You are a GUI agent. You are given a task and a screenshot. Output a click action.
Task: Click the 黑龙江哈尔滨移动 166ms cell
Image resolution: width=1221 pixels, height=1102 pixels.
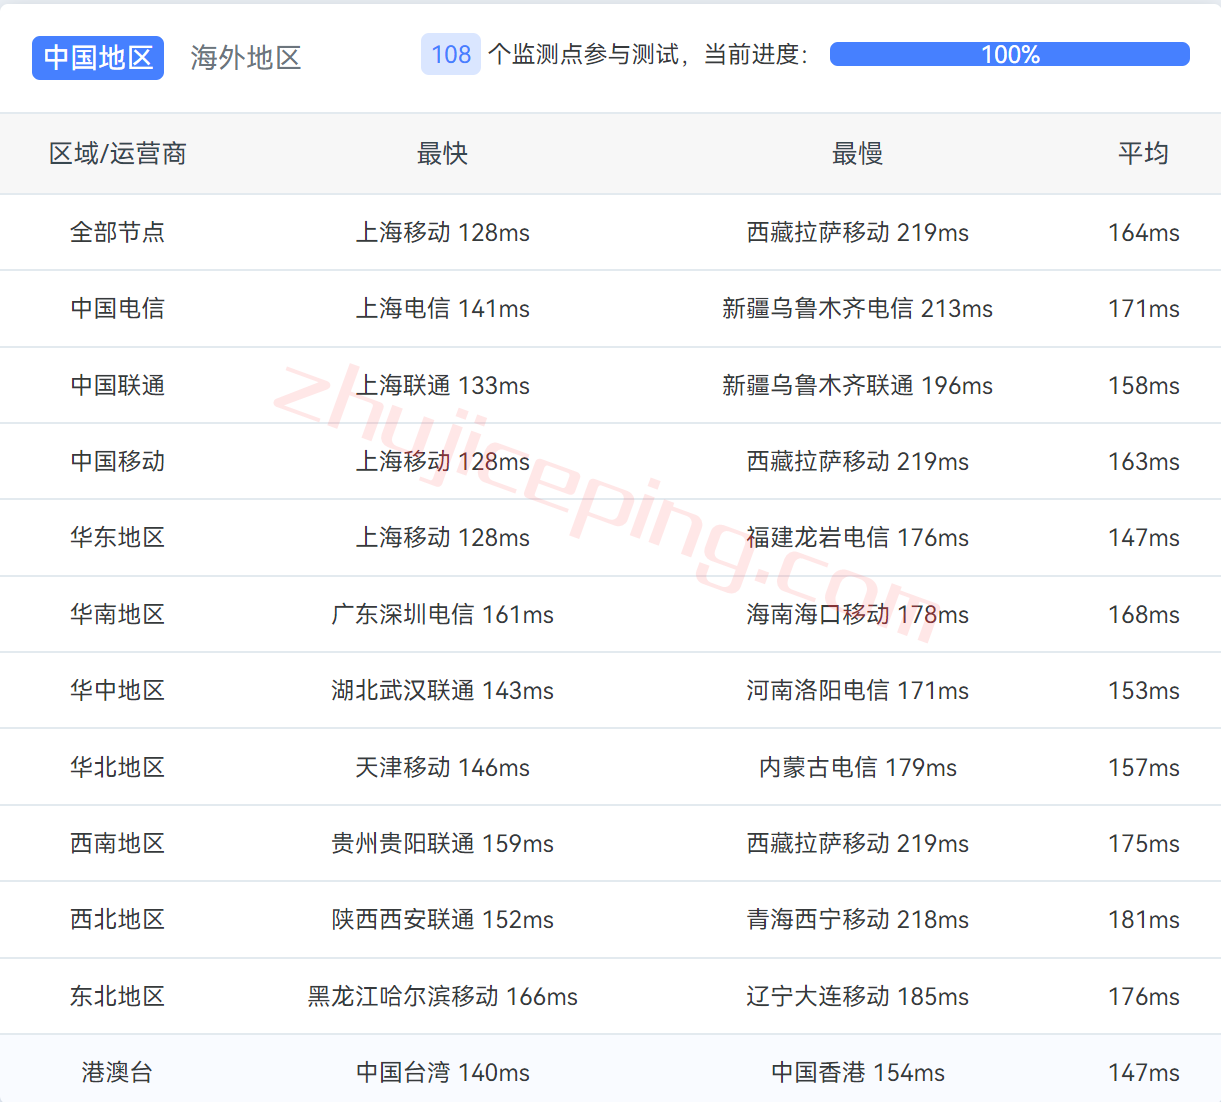[443, 996]
